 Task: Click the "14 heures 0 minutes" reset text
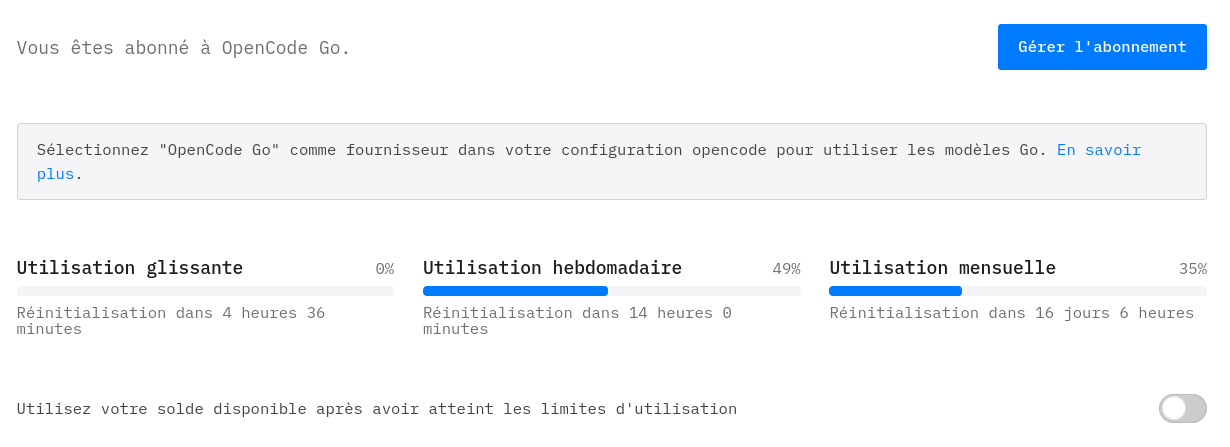click(577, 321)
